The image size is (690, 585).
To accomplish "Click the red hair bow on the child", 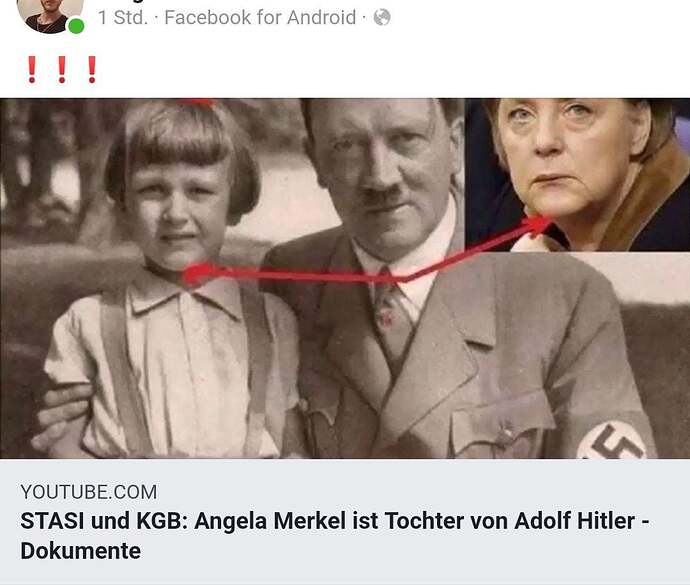I will [x=197, y=103].
